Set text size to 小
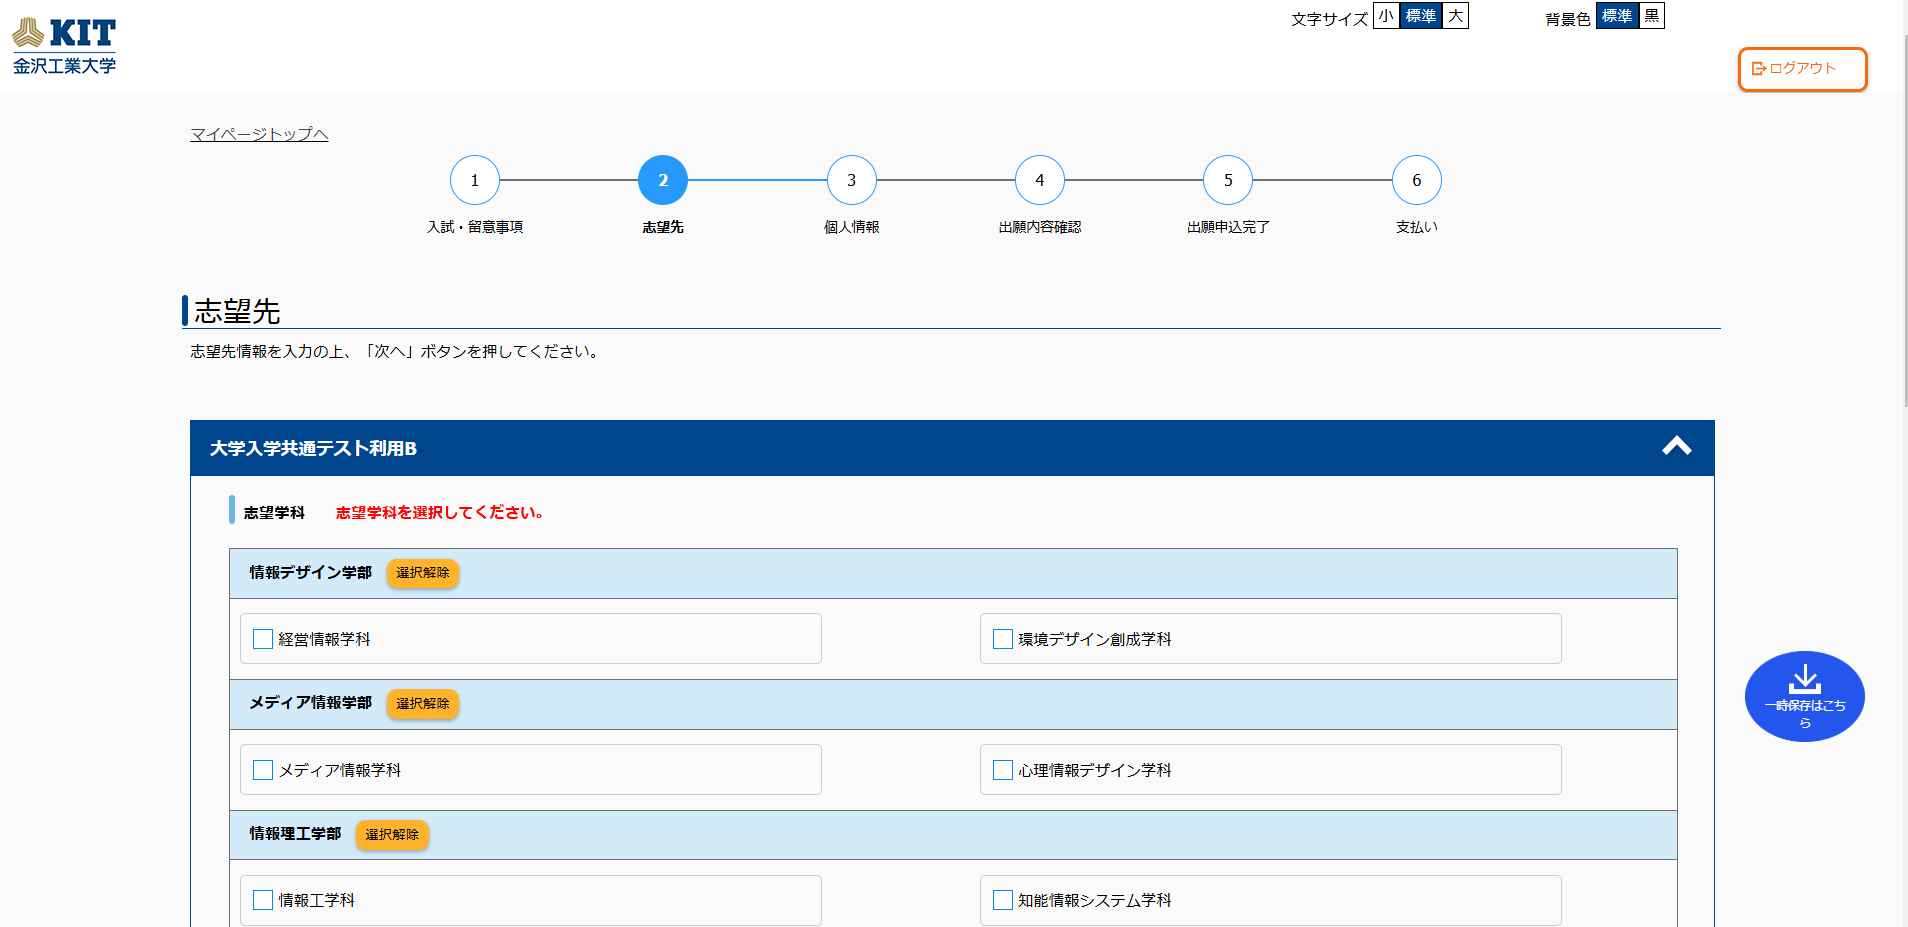Screen dimensions: 1908x927 click(1386, 16)
